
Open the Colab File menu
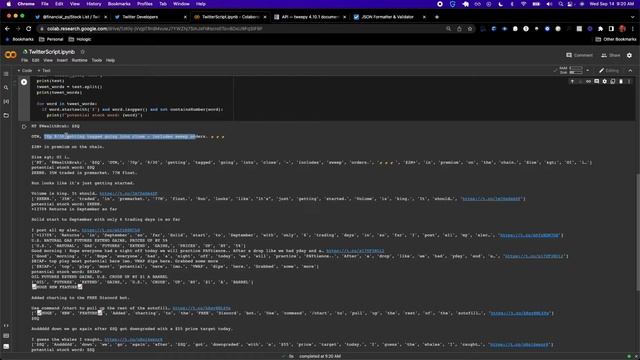click(x=24, y=60)
